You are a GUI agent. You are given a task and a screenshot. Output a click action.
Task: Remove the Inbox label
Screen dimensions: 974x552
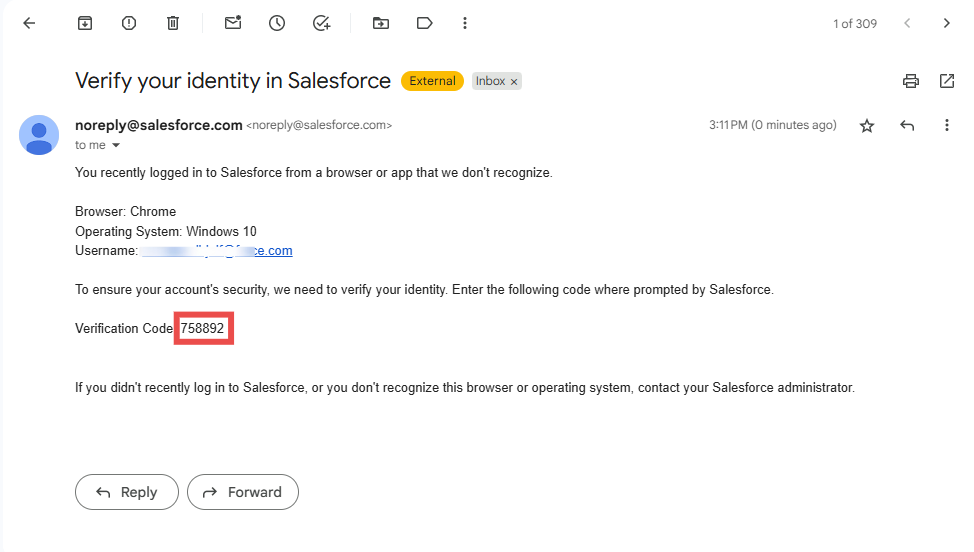coord(514,82)
